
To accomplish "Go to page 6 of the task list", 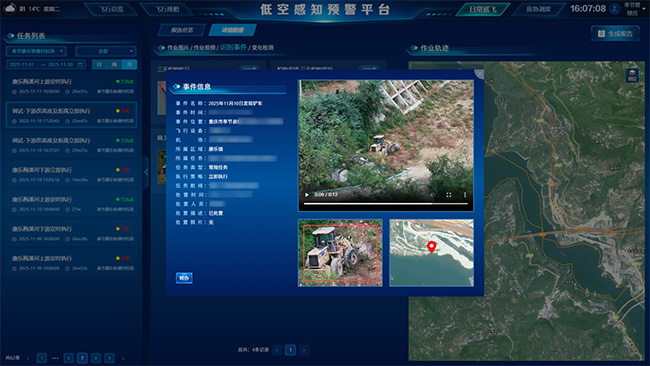I will tap(69, 358).
